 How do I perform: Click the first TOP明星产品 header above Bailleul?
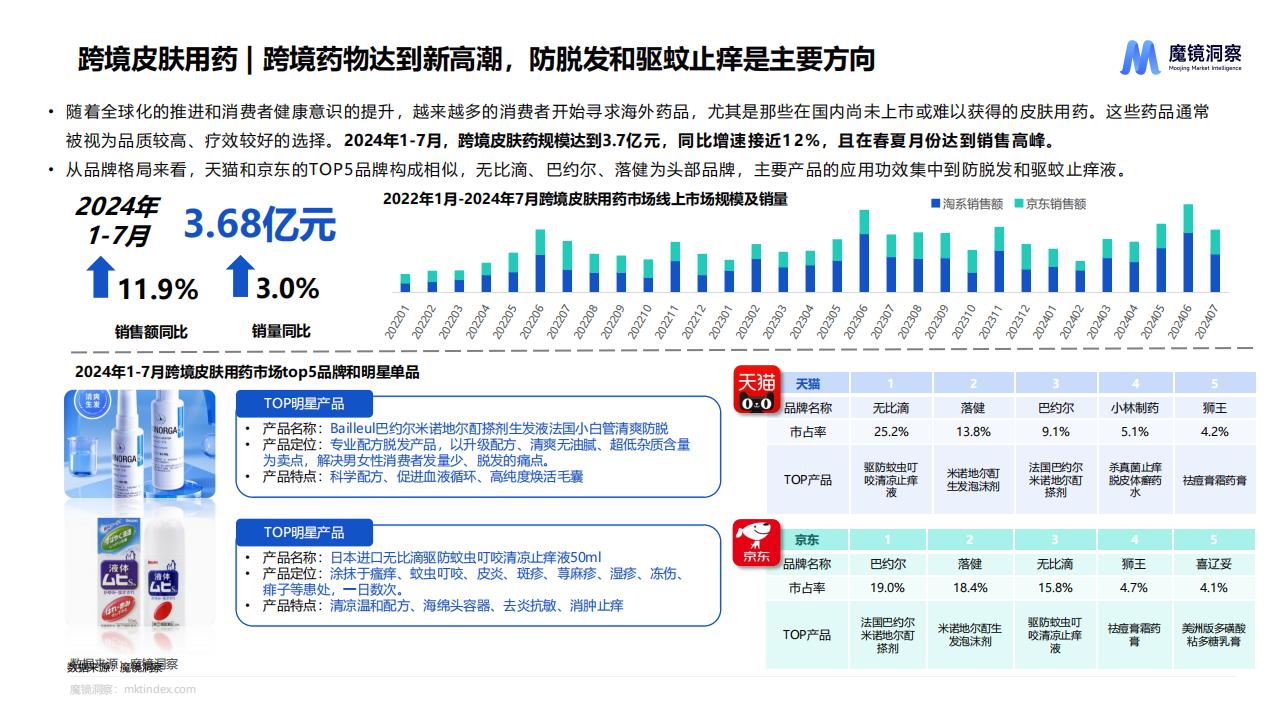(302, 404)
